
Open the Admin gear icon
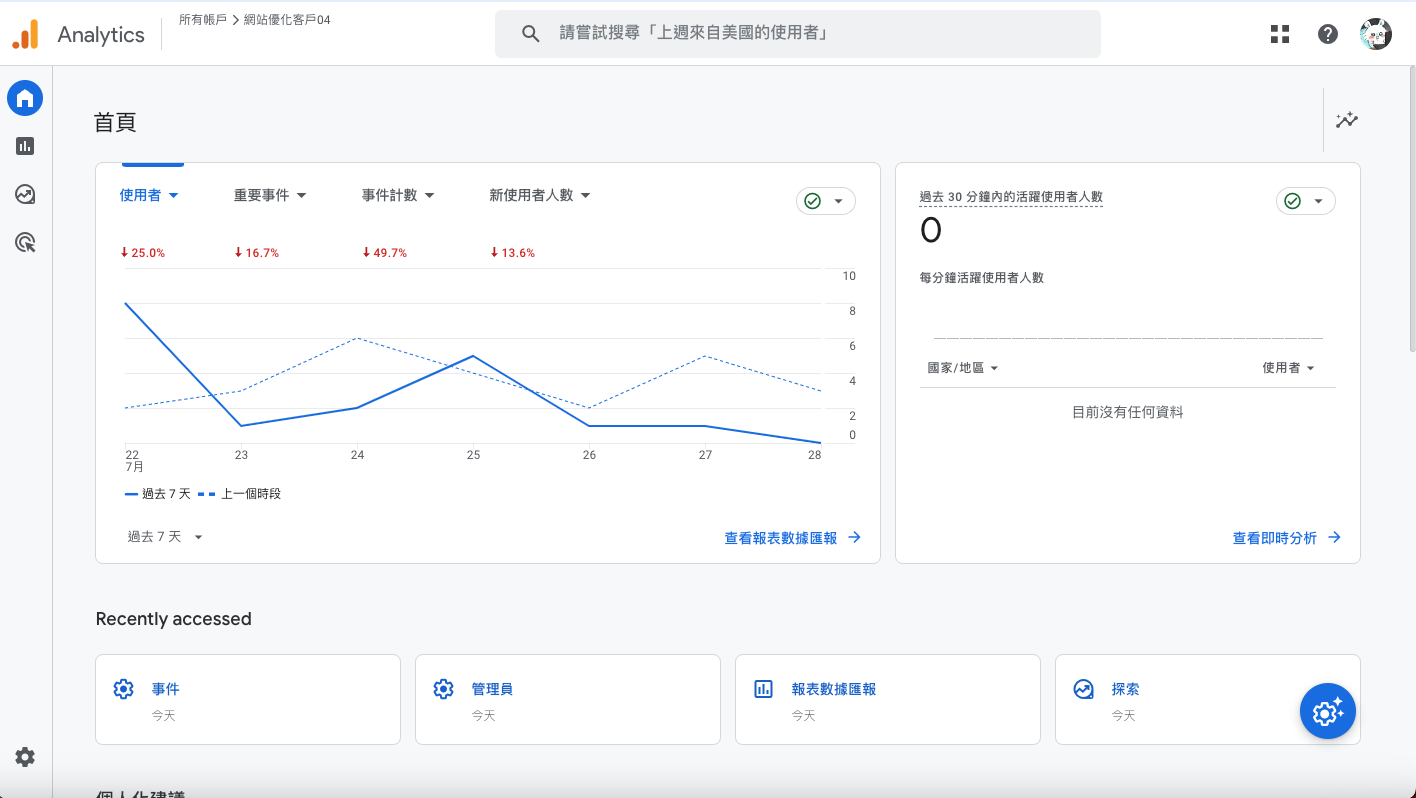[25, 757]
